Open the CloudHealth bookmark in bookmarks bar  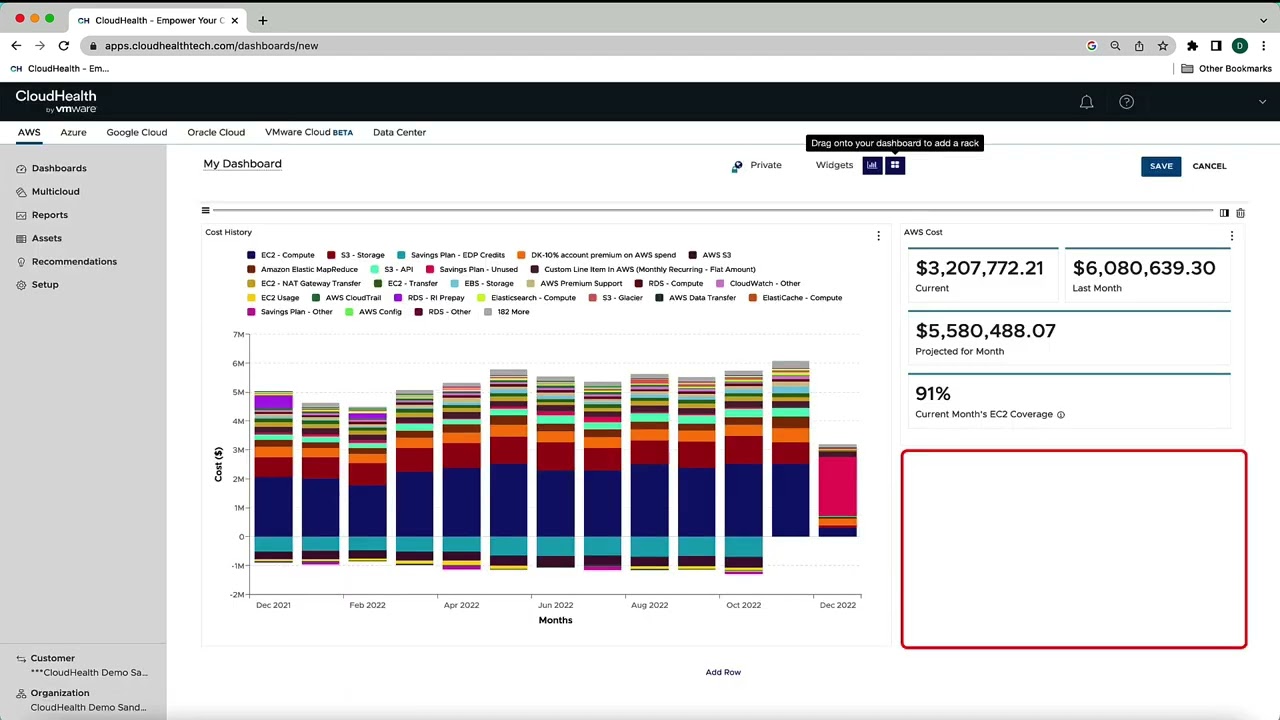click(60, 68)
